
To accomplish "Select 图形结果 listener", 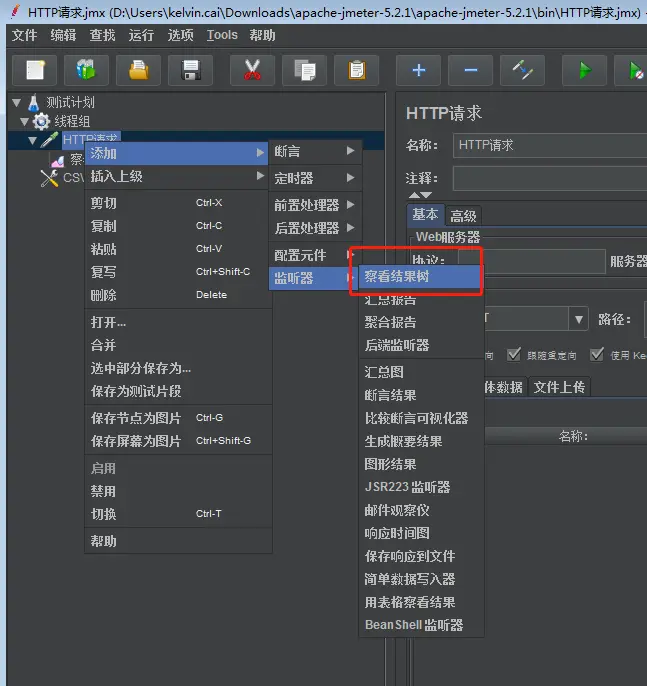I will coord(421,464).
